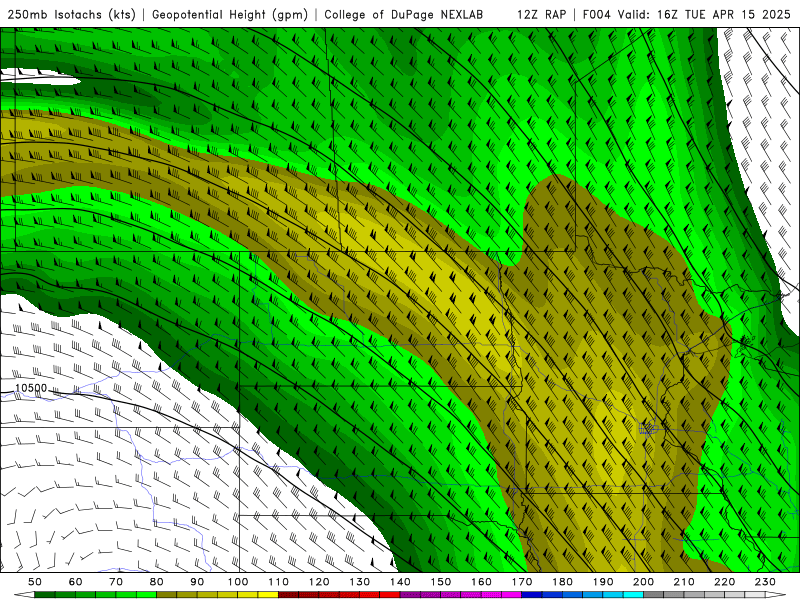Click the 230 knot legend label
The width and height of the screenshot is (800, 600).
766,582
